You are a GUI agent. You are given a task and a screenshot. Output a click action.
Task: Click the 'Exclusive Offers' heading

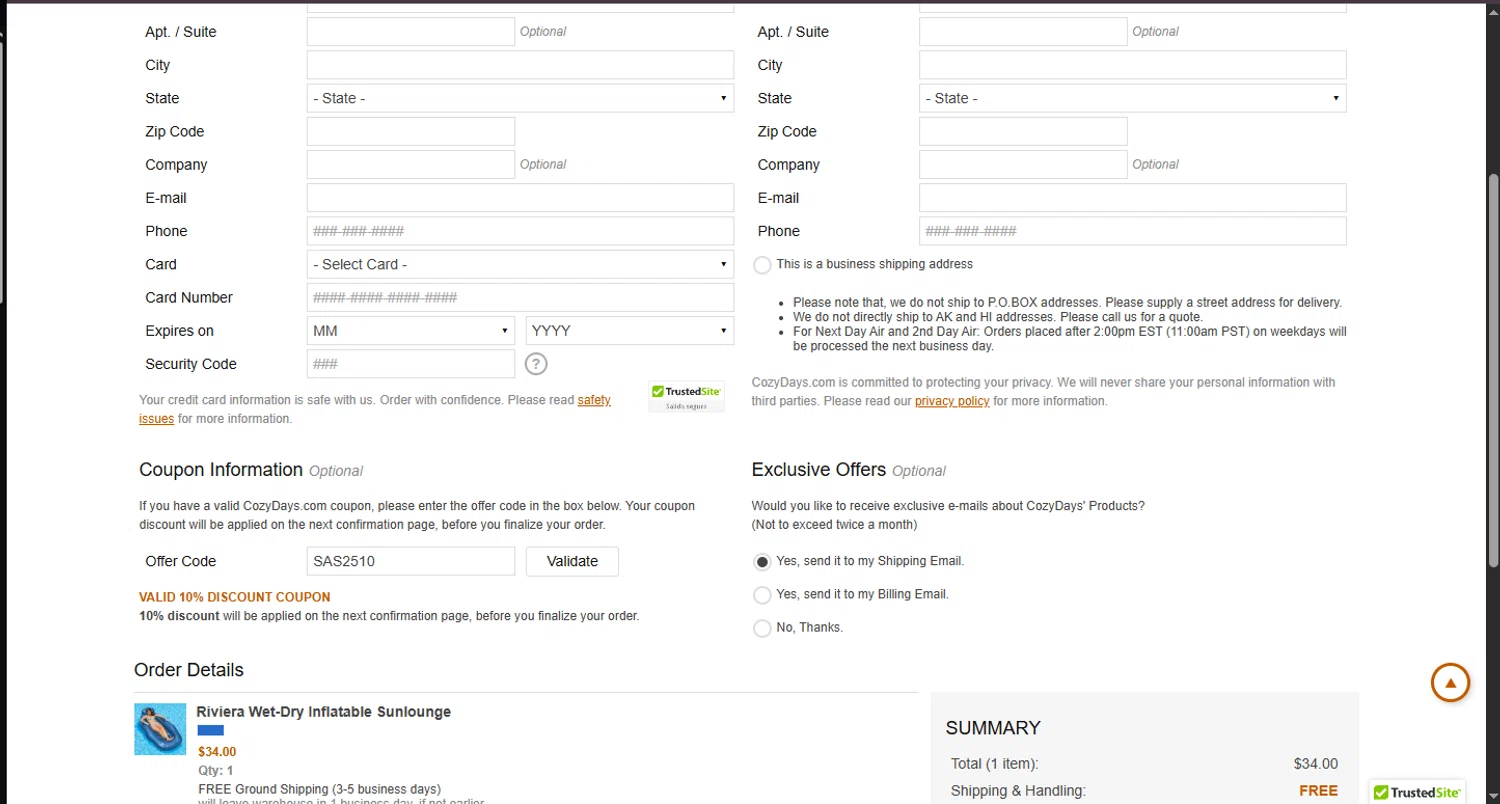click(x=819, y=470)
